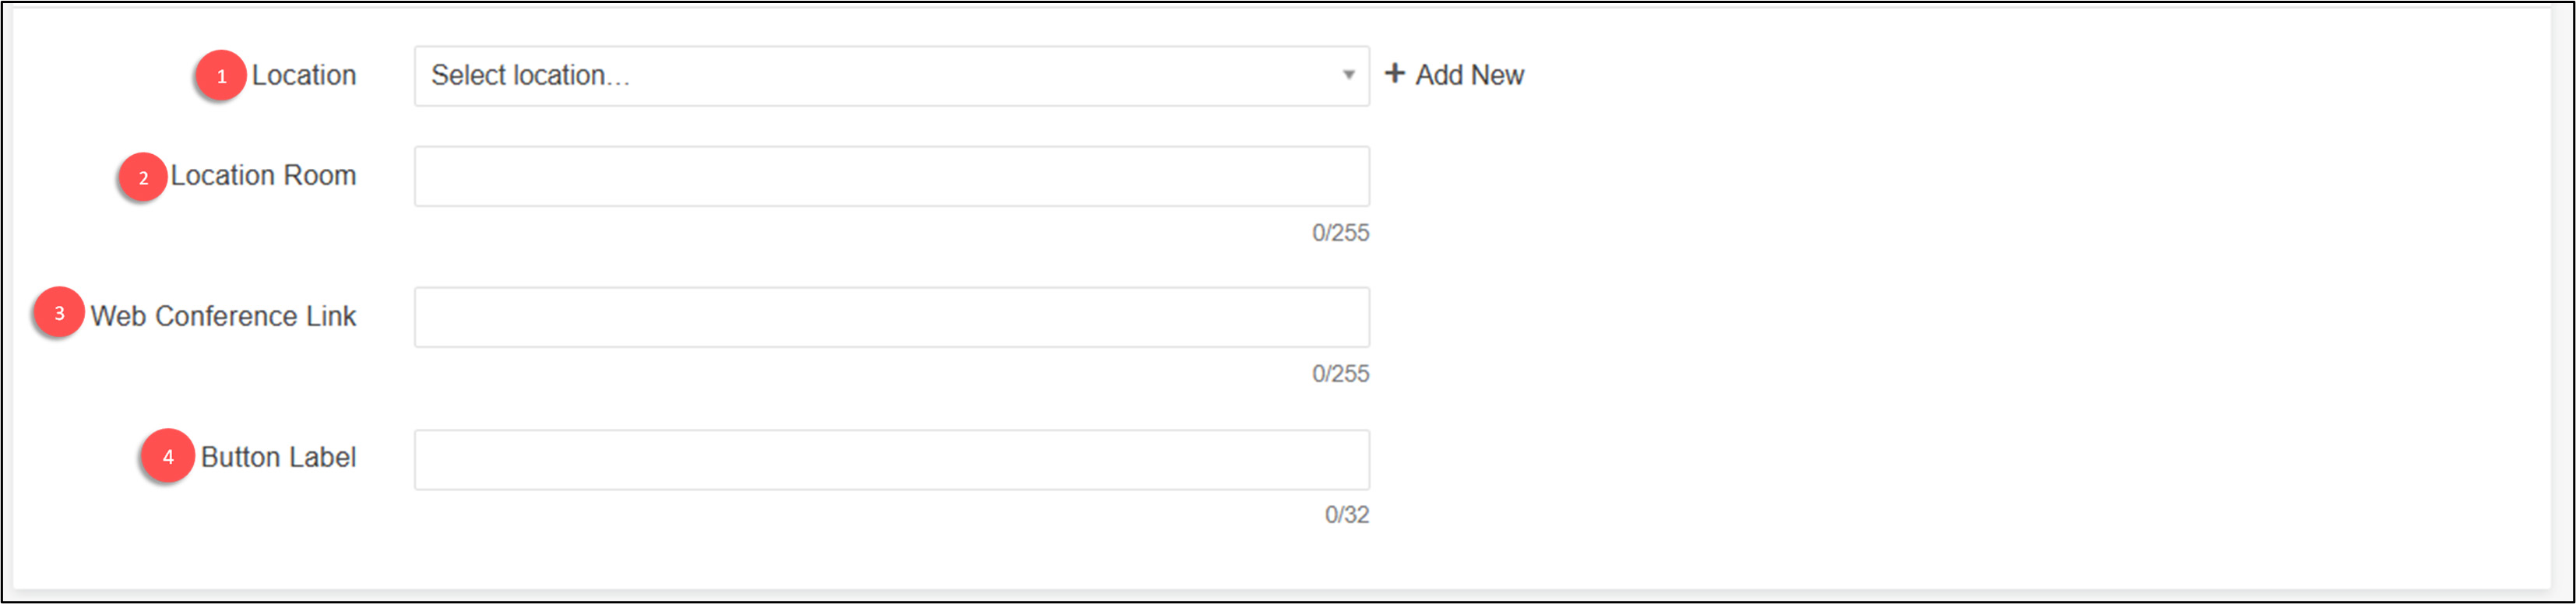Click the Add New link
The height and width of the screenshot is (604, 2576).
click(1455, 75)
